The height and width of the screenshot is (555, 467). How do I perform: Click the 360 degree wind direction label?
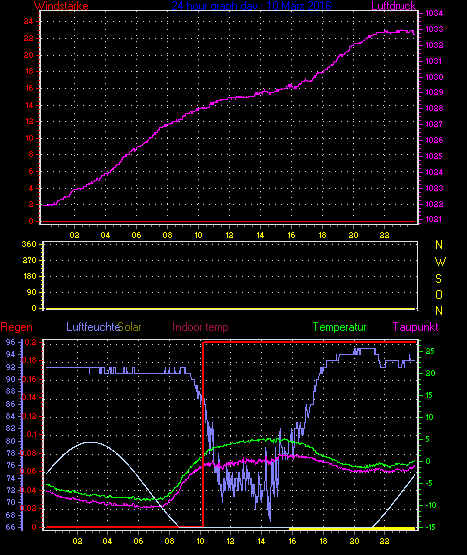[29, 244]
